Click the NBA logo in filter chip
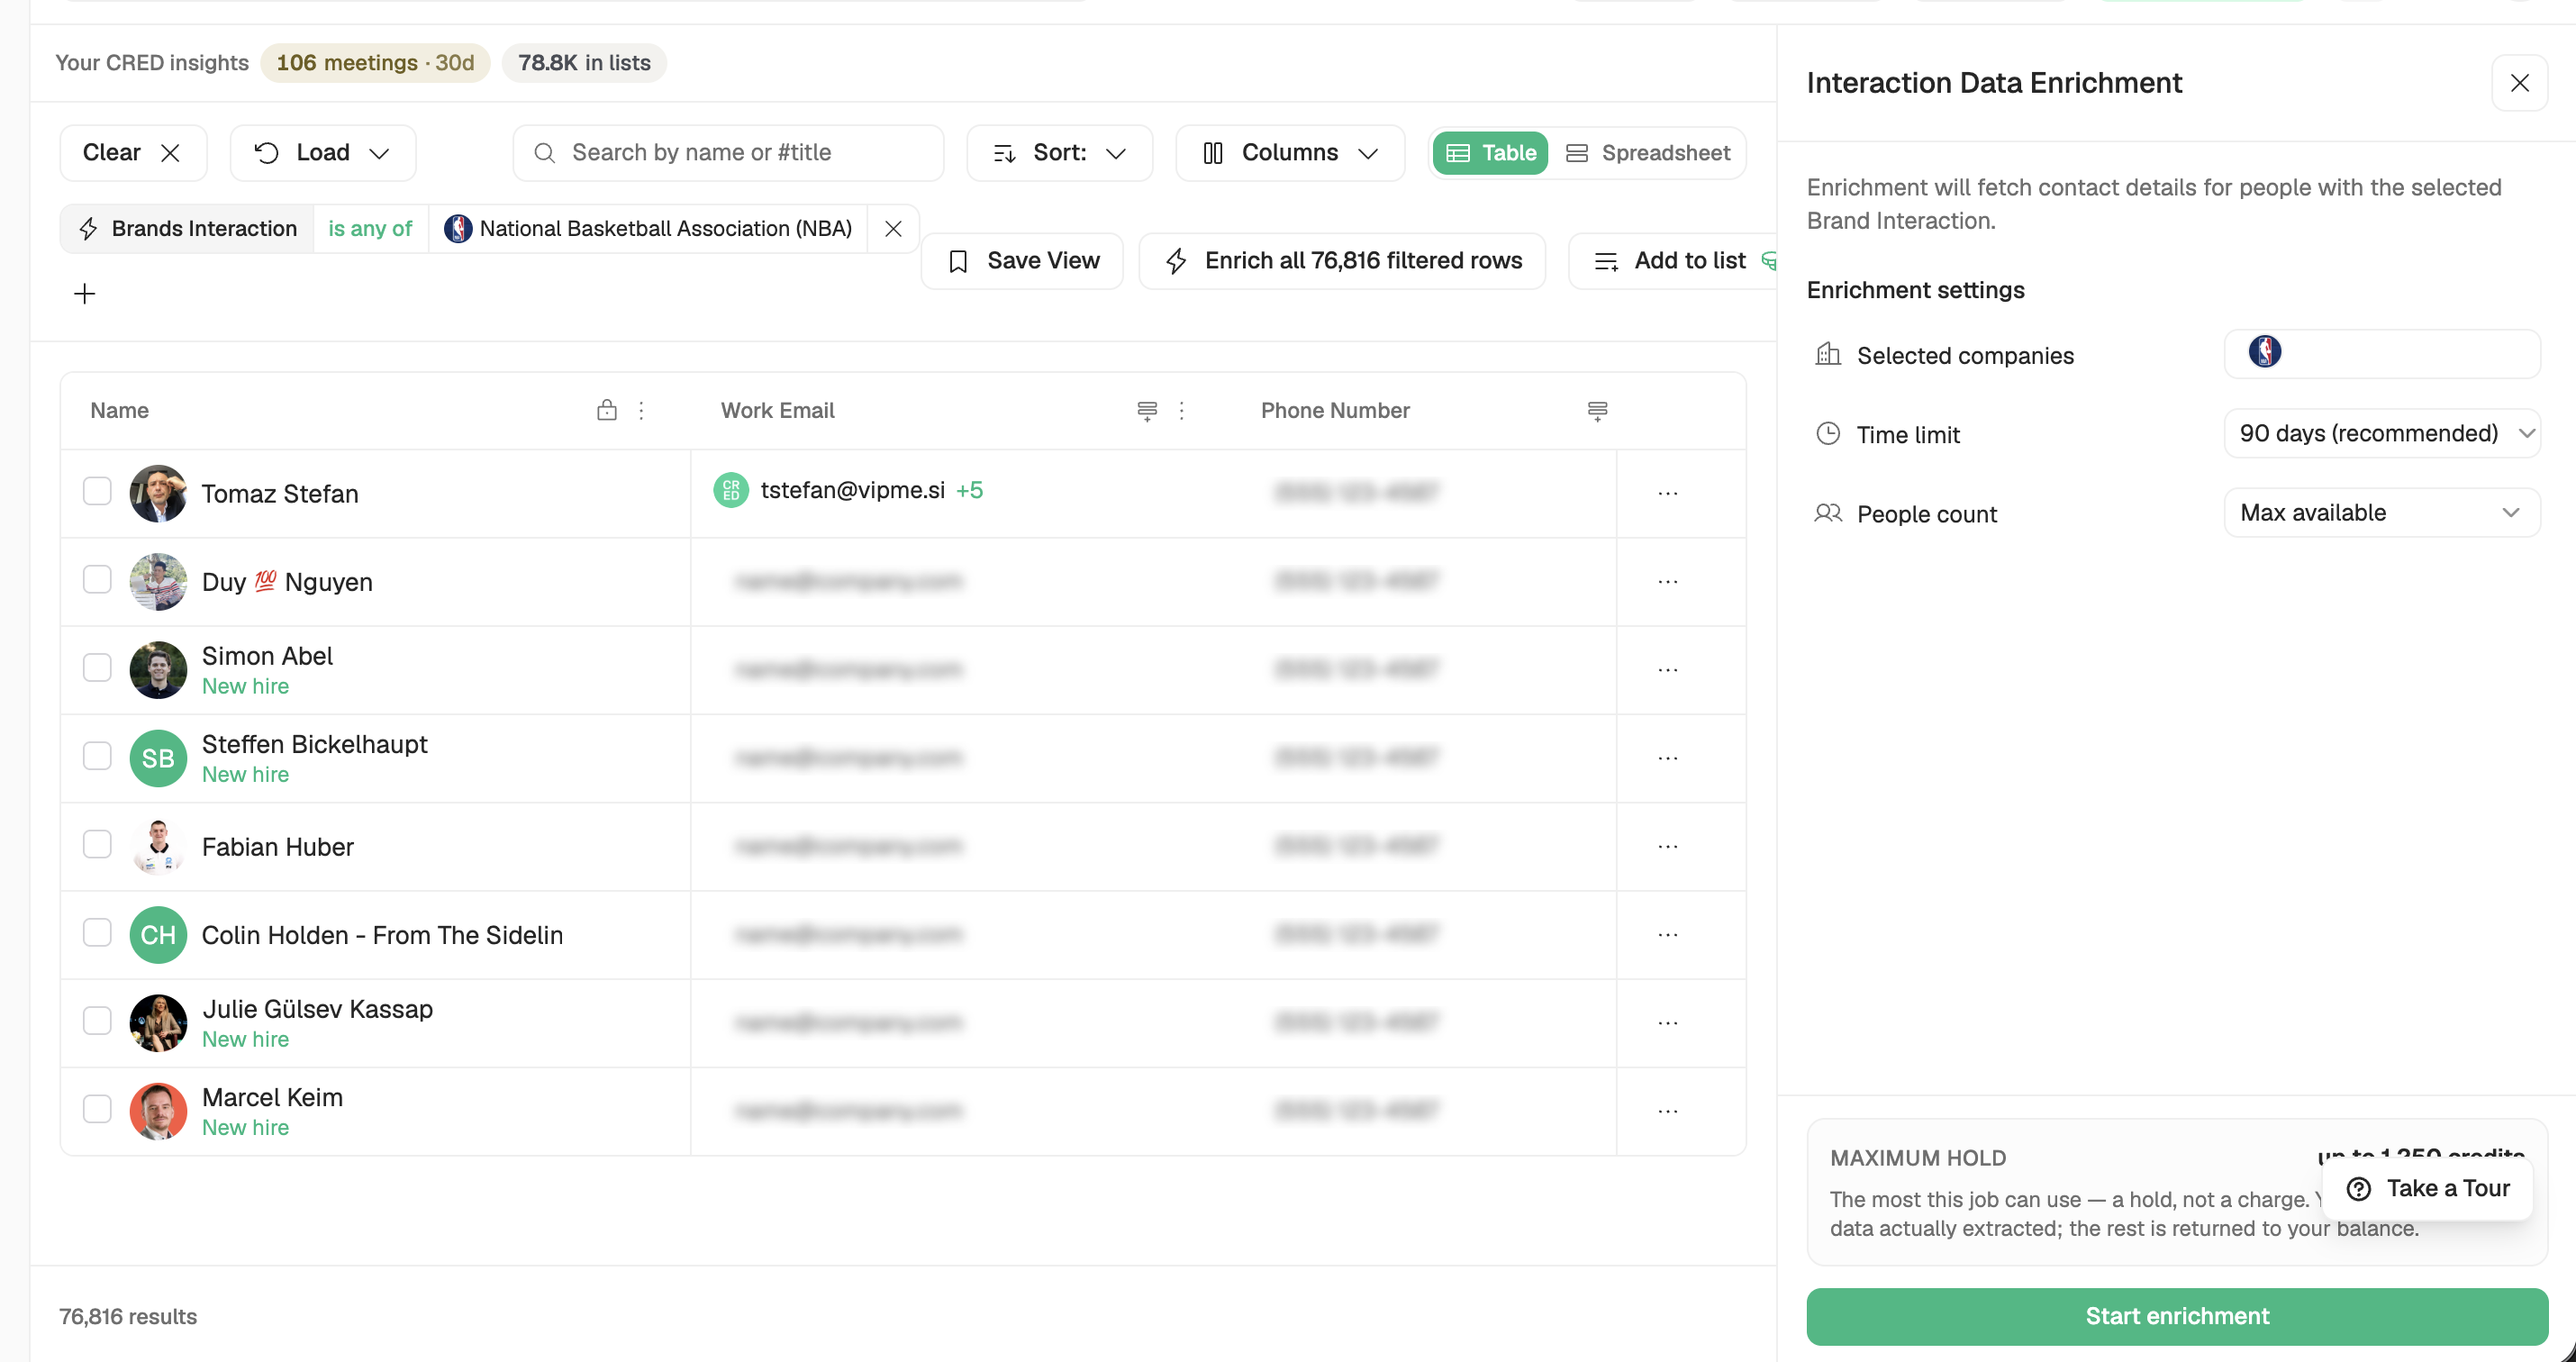Screen dimensions: 2576x1362 pos(458,229)
